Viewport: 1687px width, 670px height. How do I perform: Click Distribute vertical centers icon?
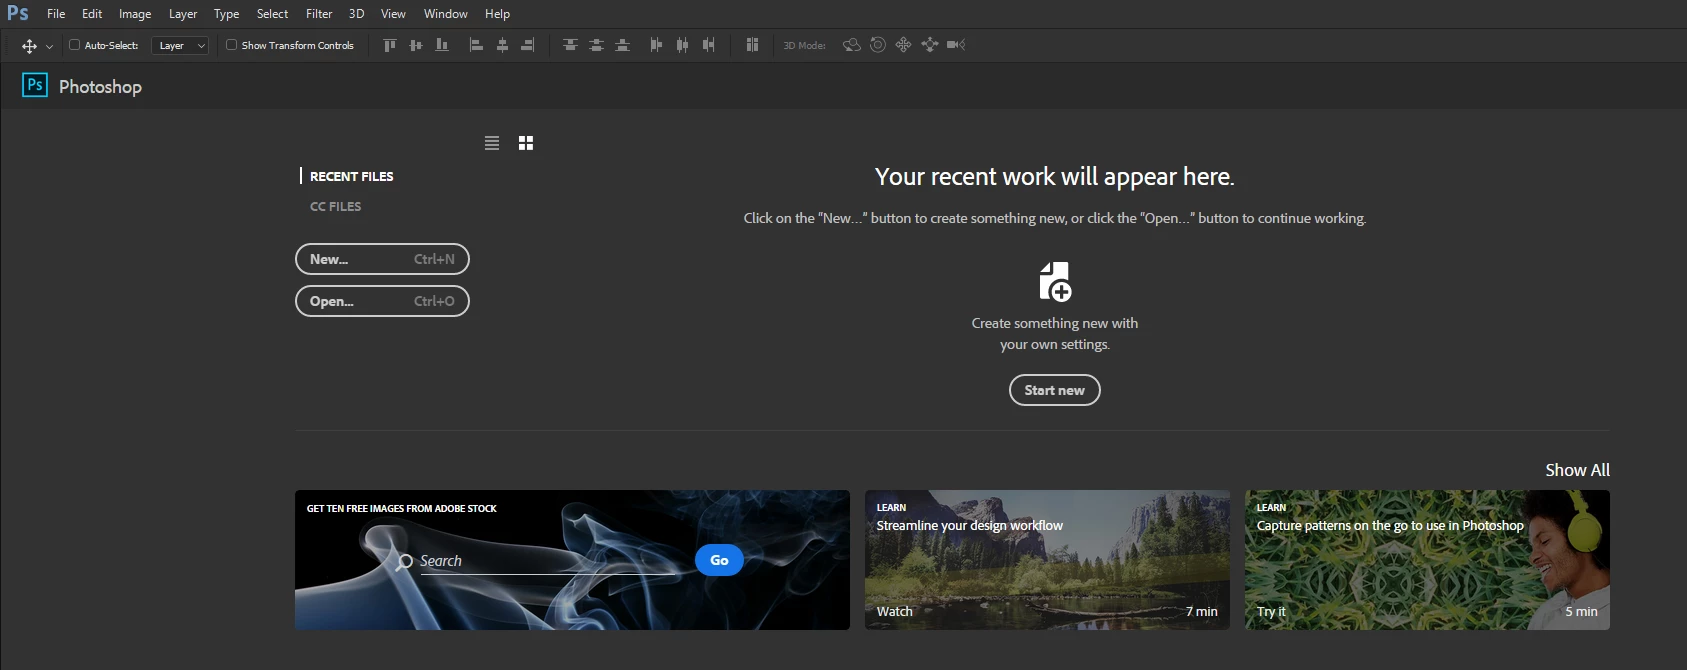point(596,45)
